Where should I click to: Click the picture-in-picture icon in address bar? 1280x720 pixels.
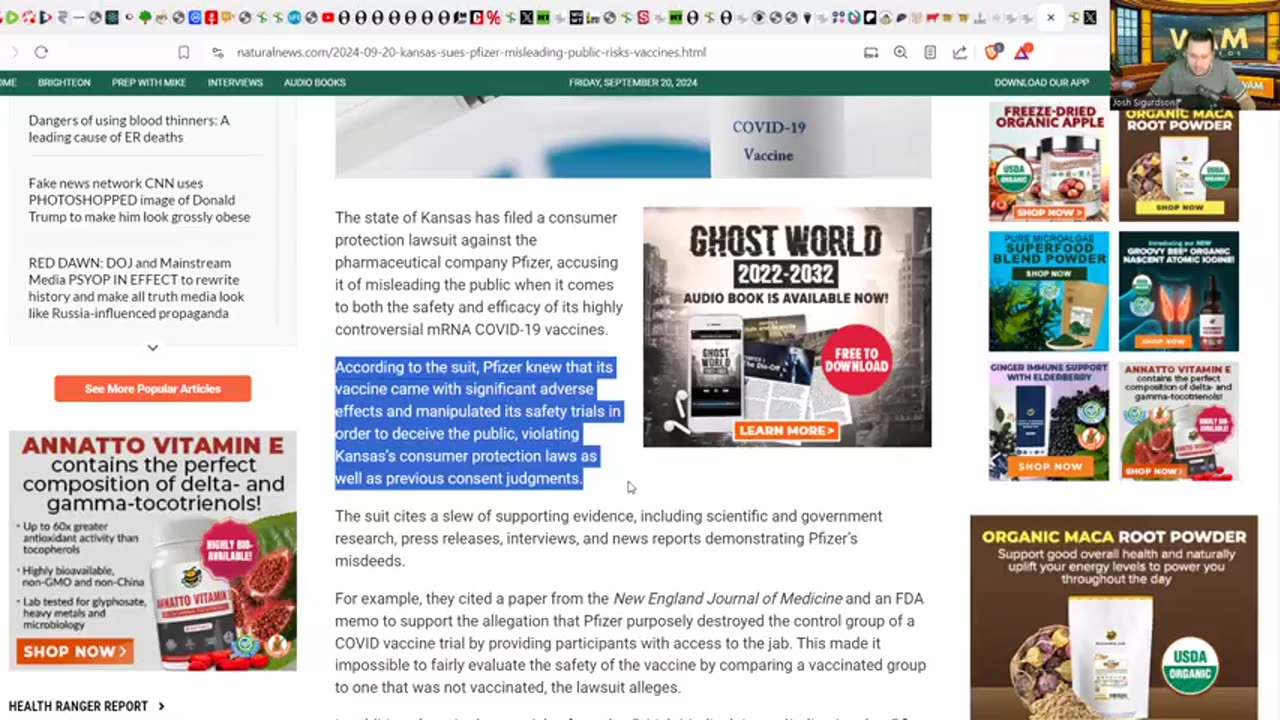[871, 52]
